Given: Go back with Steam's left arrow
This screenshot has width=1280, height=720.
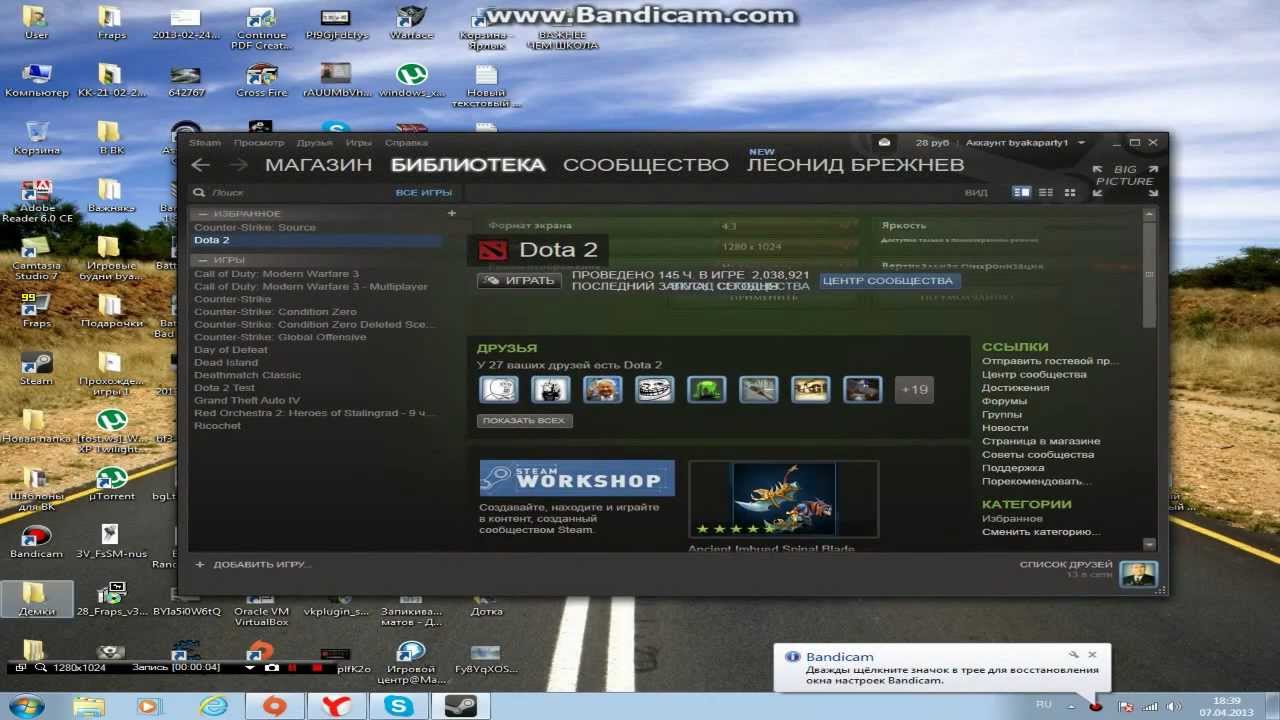Looking at the screenshot, I should point(201,165).
